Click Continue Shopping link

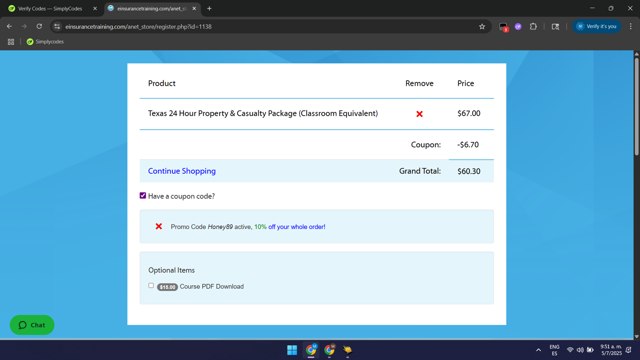pos(182,171)
